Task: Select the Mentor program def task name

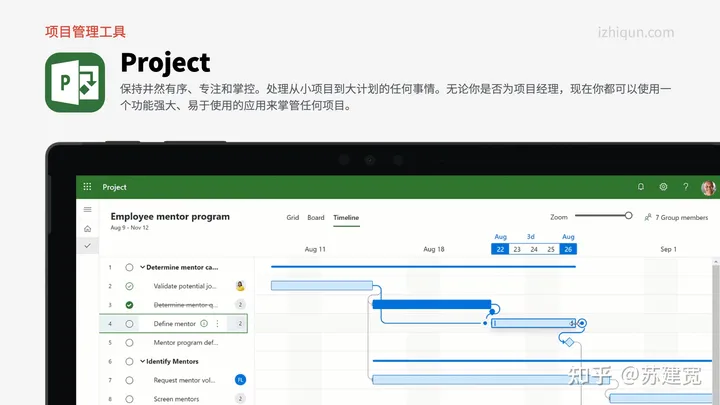Action: 186,343
